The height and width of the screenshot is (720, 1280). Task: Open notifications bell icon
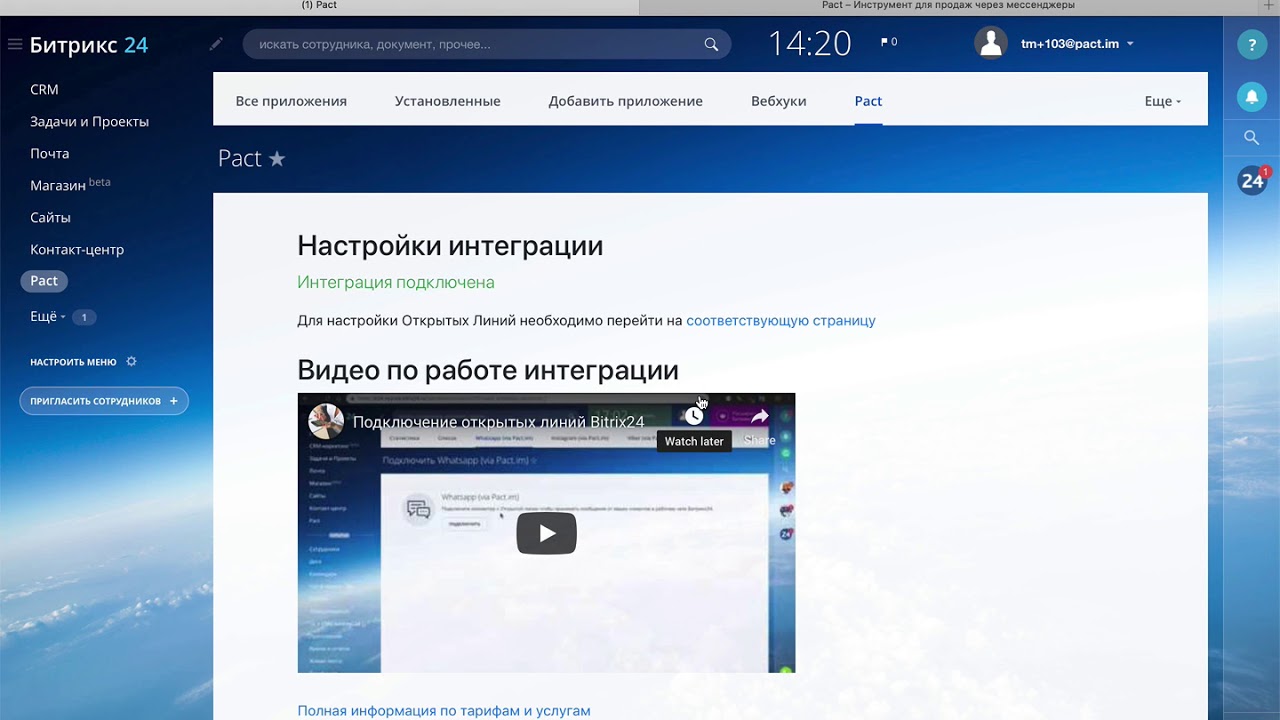[1252, 96]
